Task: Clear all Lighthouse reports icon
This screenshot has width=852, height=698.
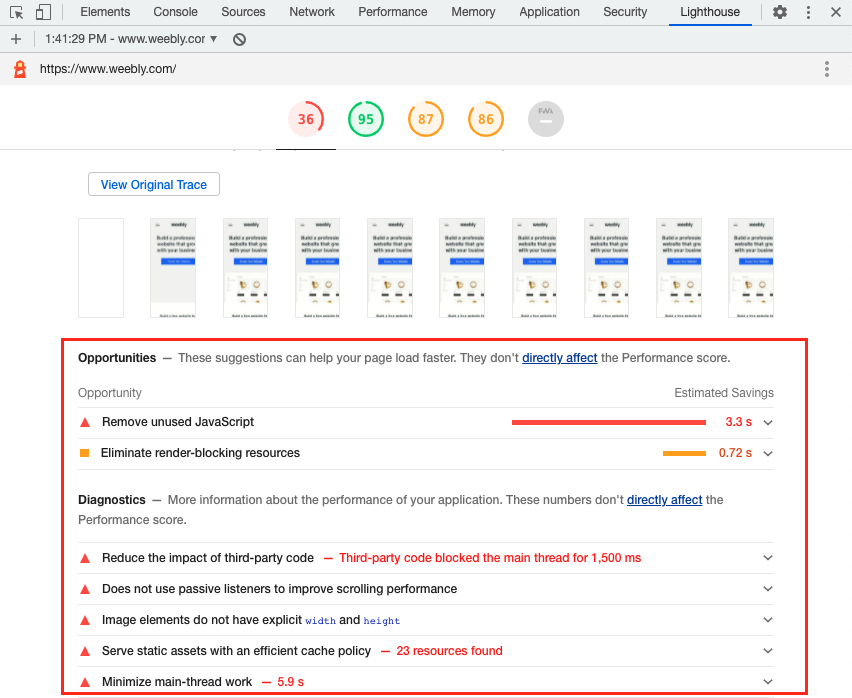Action: coord(239,39)
